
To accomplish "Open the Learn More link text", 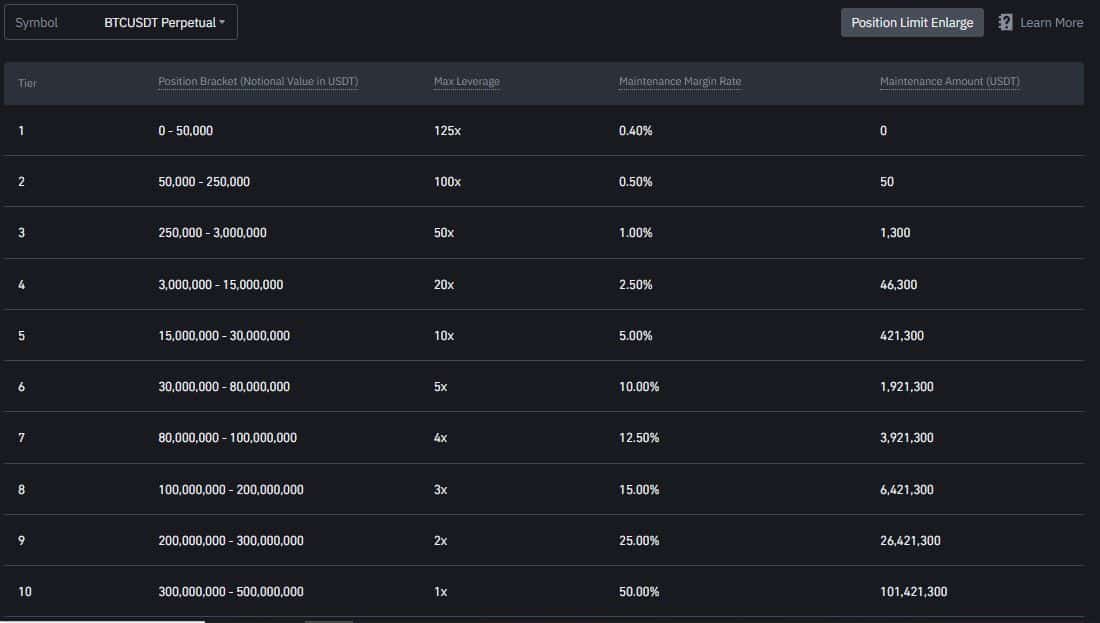I will tap(1051, 22).
